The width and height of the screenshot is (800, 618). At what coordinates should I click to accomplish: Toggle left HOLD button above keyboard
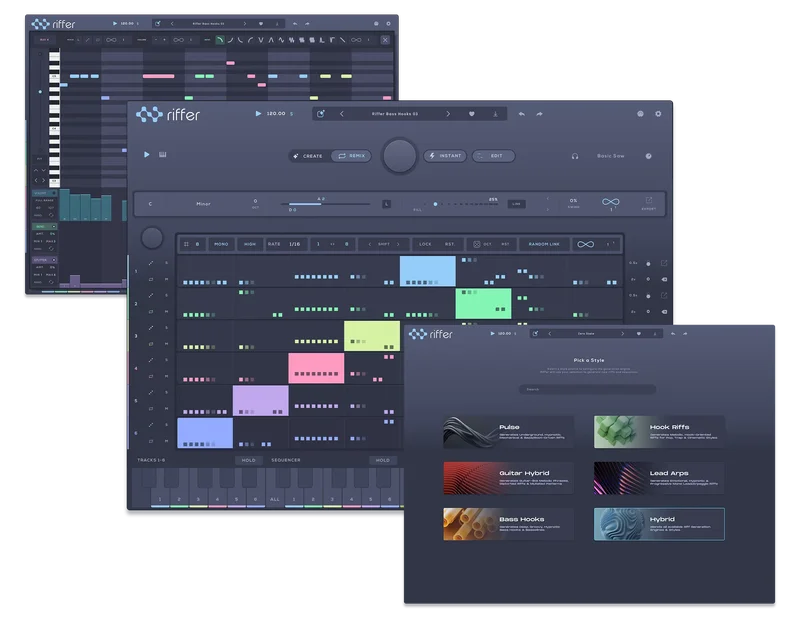click(x=248, y=460)
